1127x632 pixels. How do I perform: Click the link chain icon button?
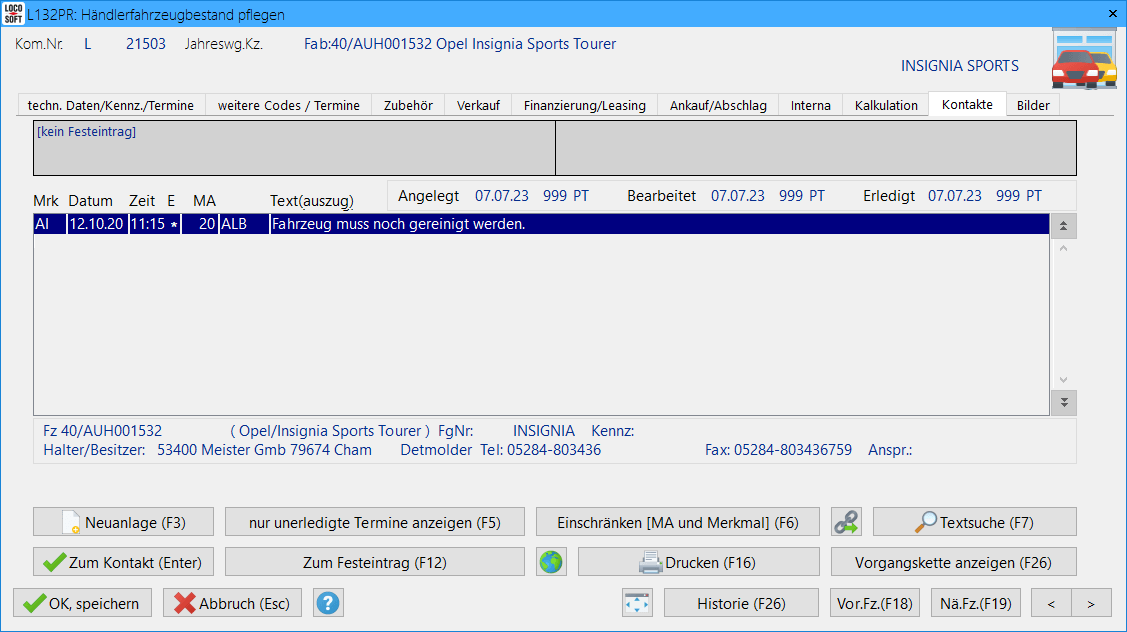846,522
